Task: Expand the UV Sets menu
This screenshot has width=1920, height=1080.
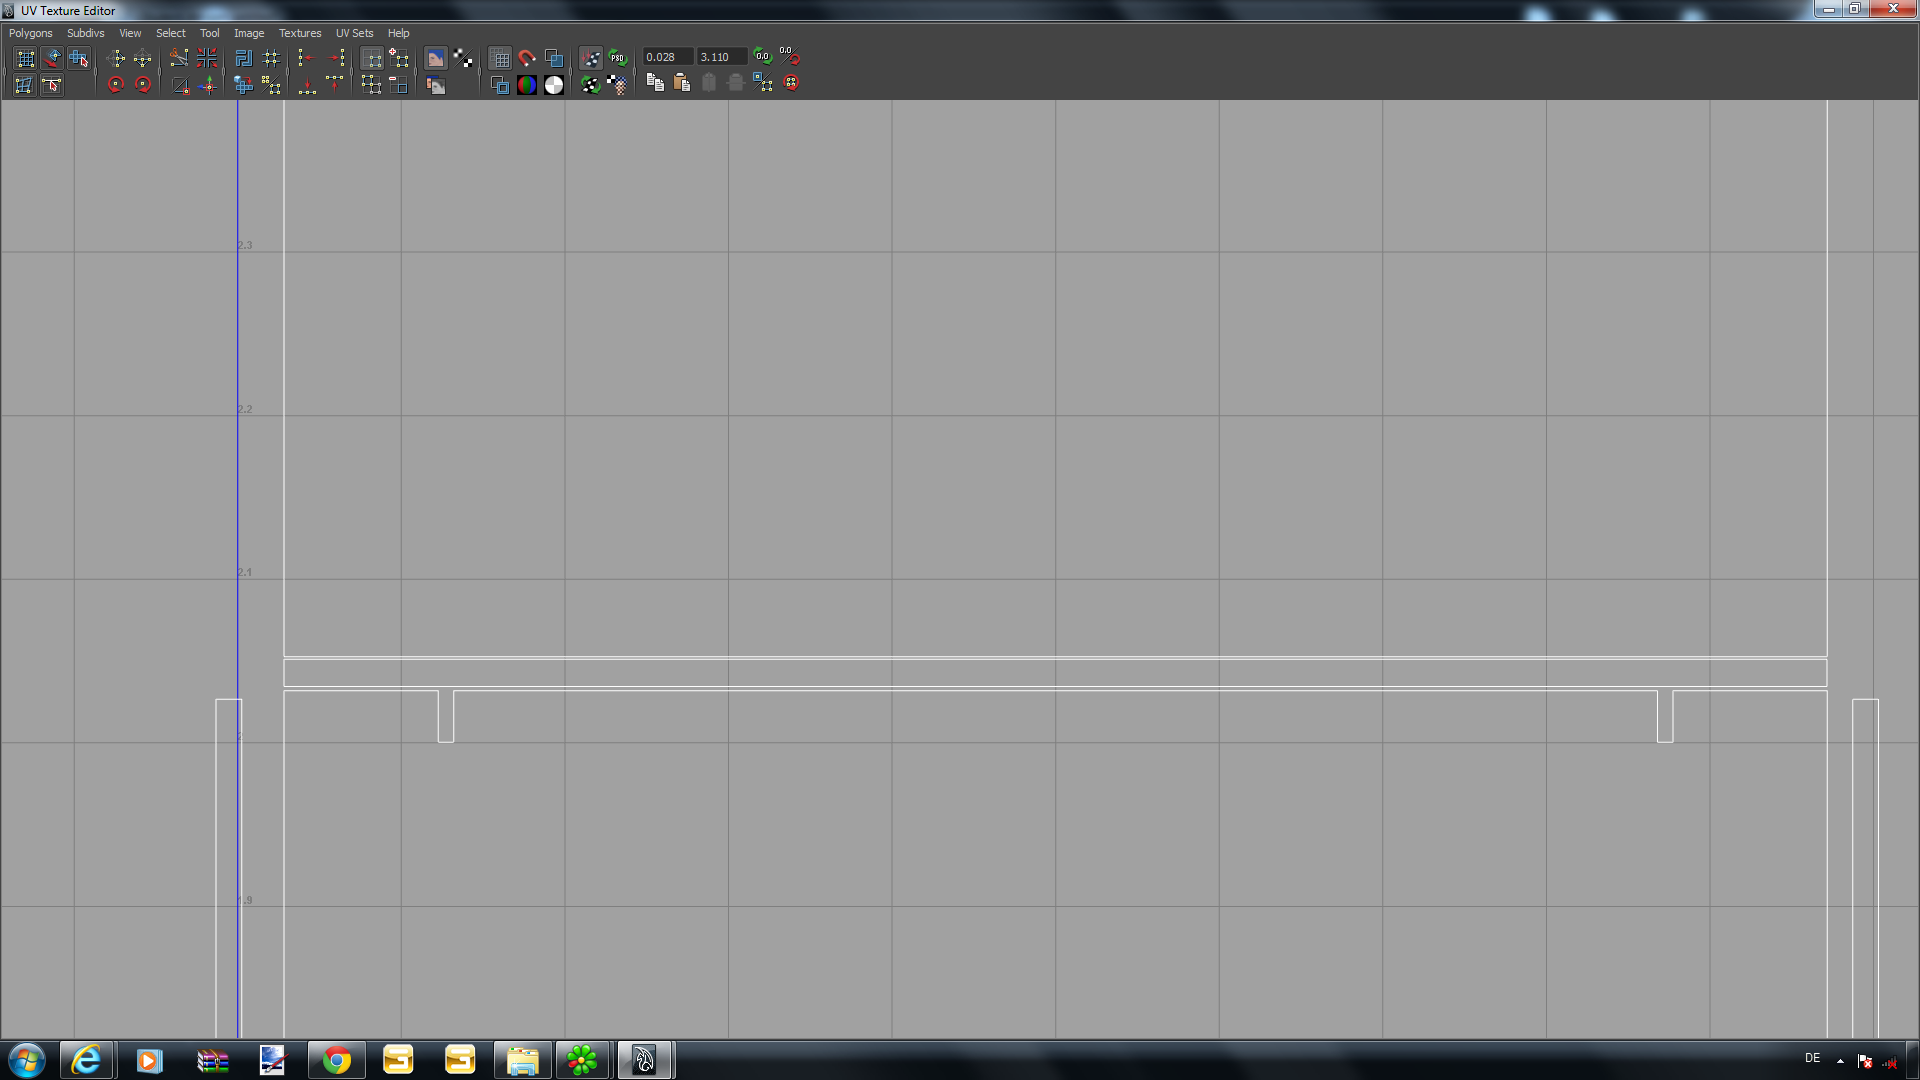Action: click(354, 33)
